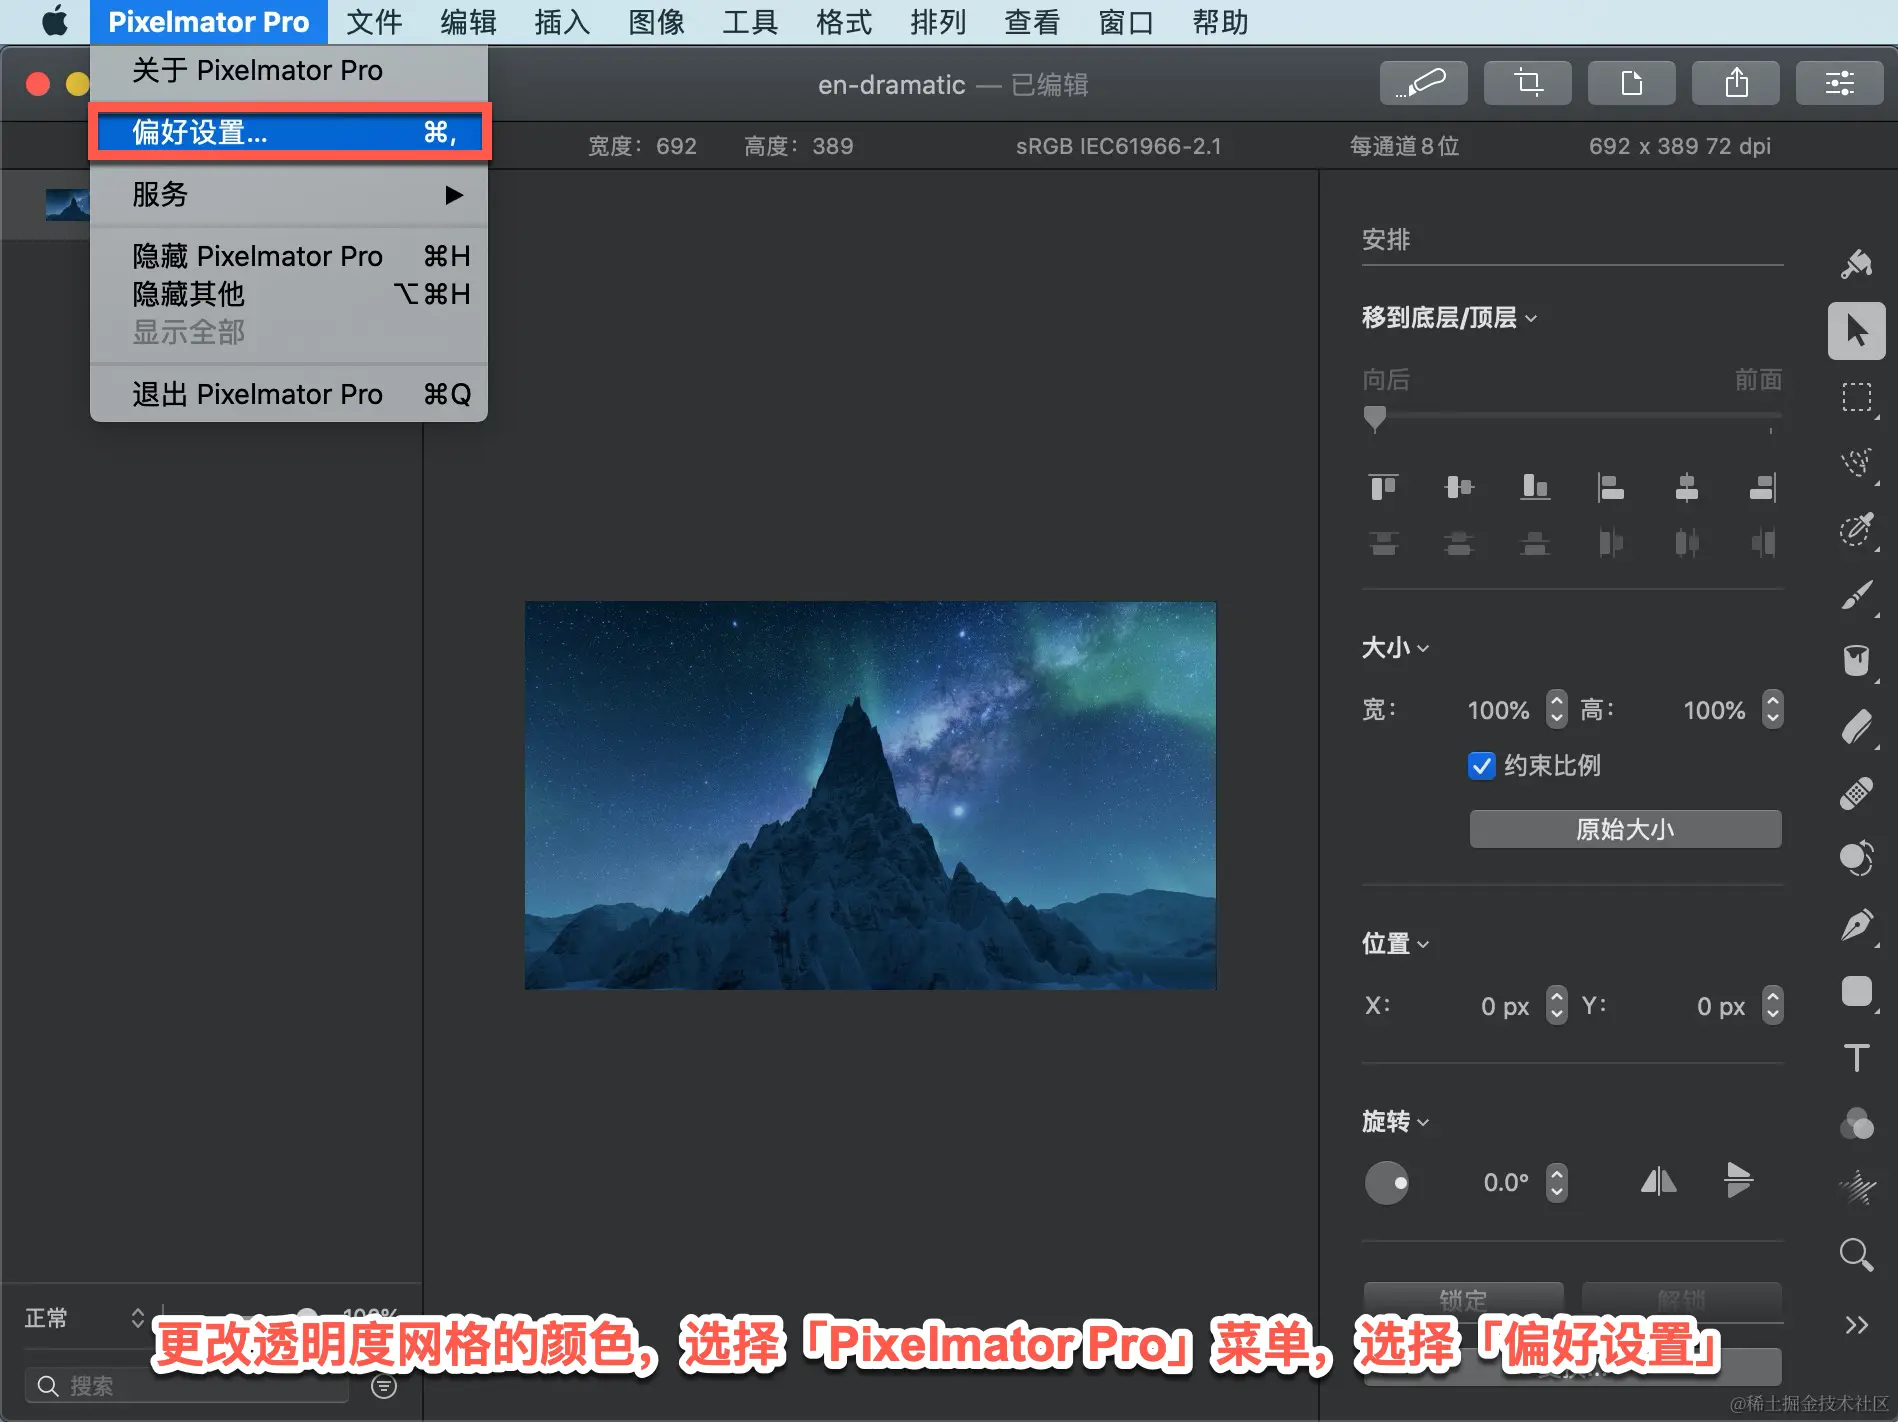Choose 退出 Pixelmator Pro
The image size is (1898, 1422).
[x=289, y=394]
